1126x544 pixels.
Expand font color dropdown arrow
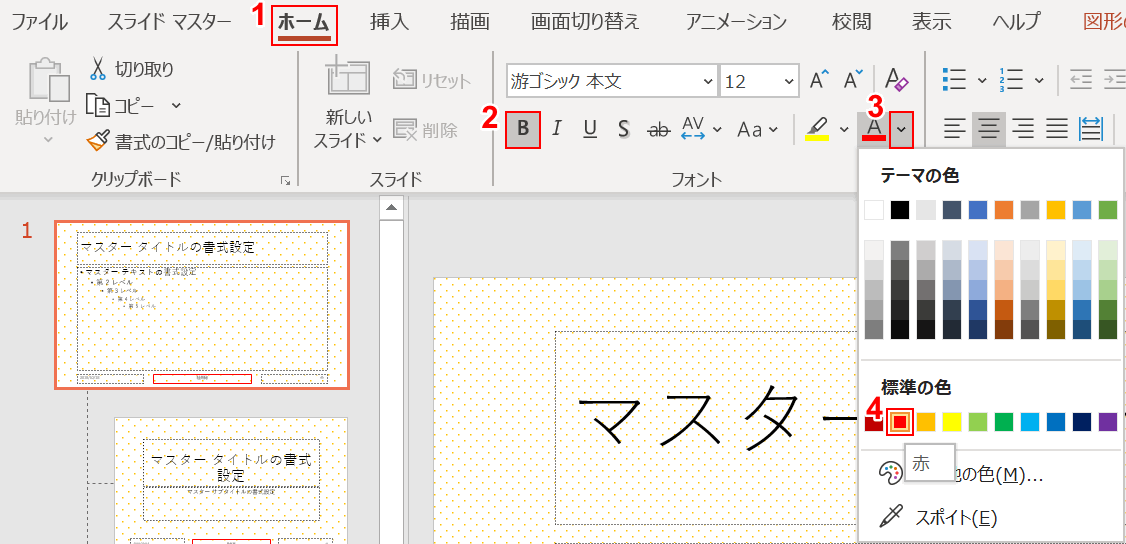coord(901,129)
